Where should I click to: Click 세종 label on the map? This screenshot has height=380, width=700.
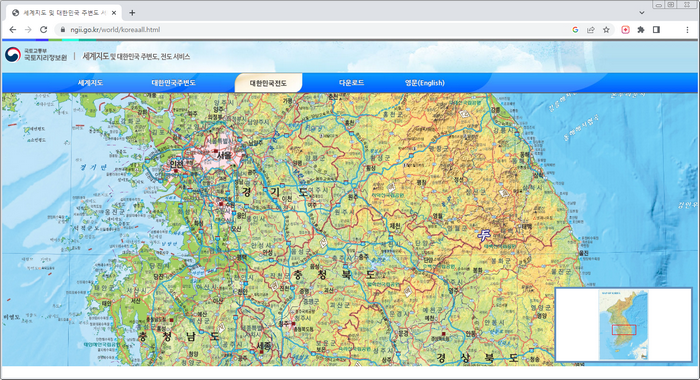(x=263, y=346)
